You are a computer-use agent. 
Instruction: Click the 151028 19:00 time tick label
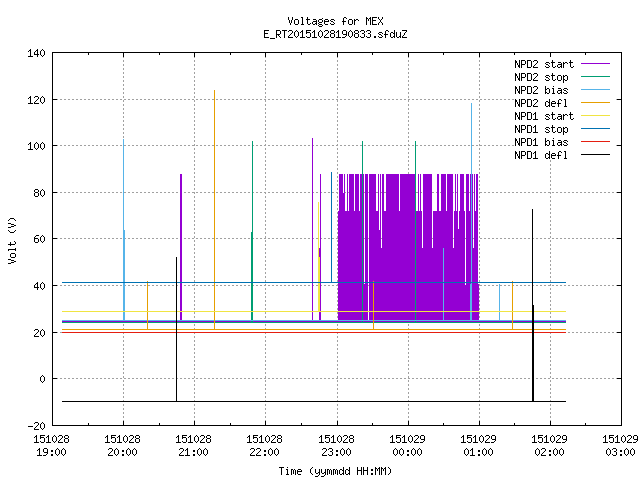click(51, 446)
